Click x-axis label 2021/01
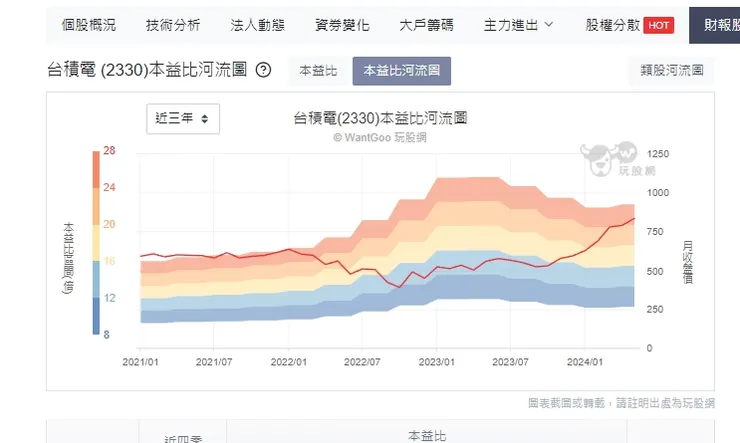Image resolution: width=740 pixels, height=443 pixels. (x=140, y=362)
